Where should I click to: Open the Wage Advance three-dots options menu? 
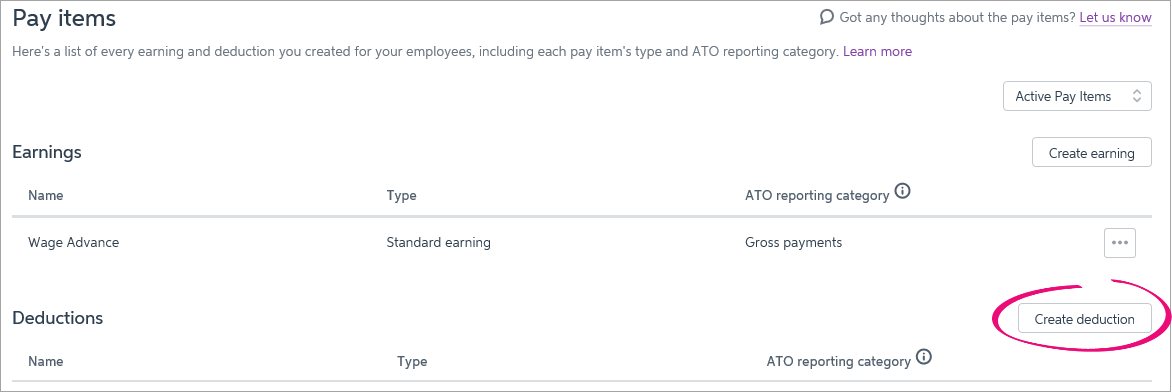coord(1120,242)
